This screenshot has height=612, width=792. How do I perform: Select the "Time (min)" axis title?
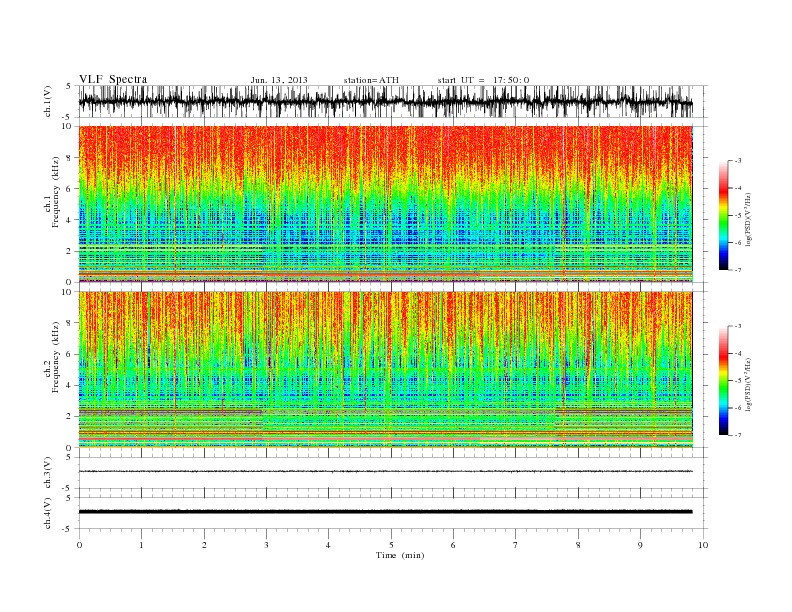click(400, 555)
